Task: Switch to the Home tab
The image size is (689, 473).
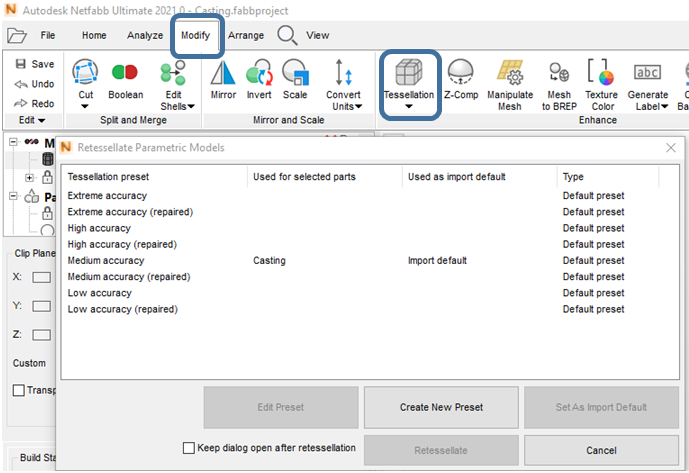Action: (x=94, y=35)
